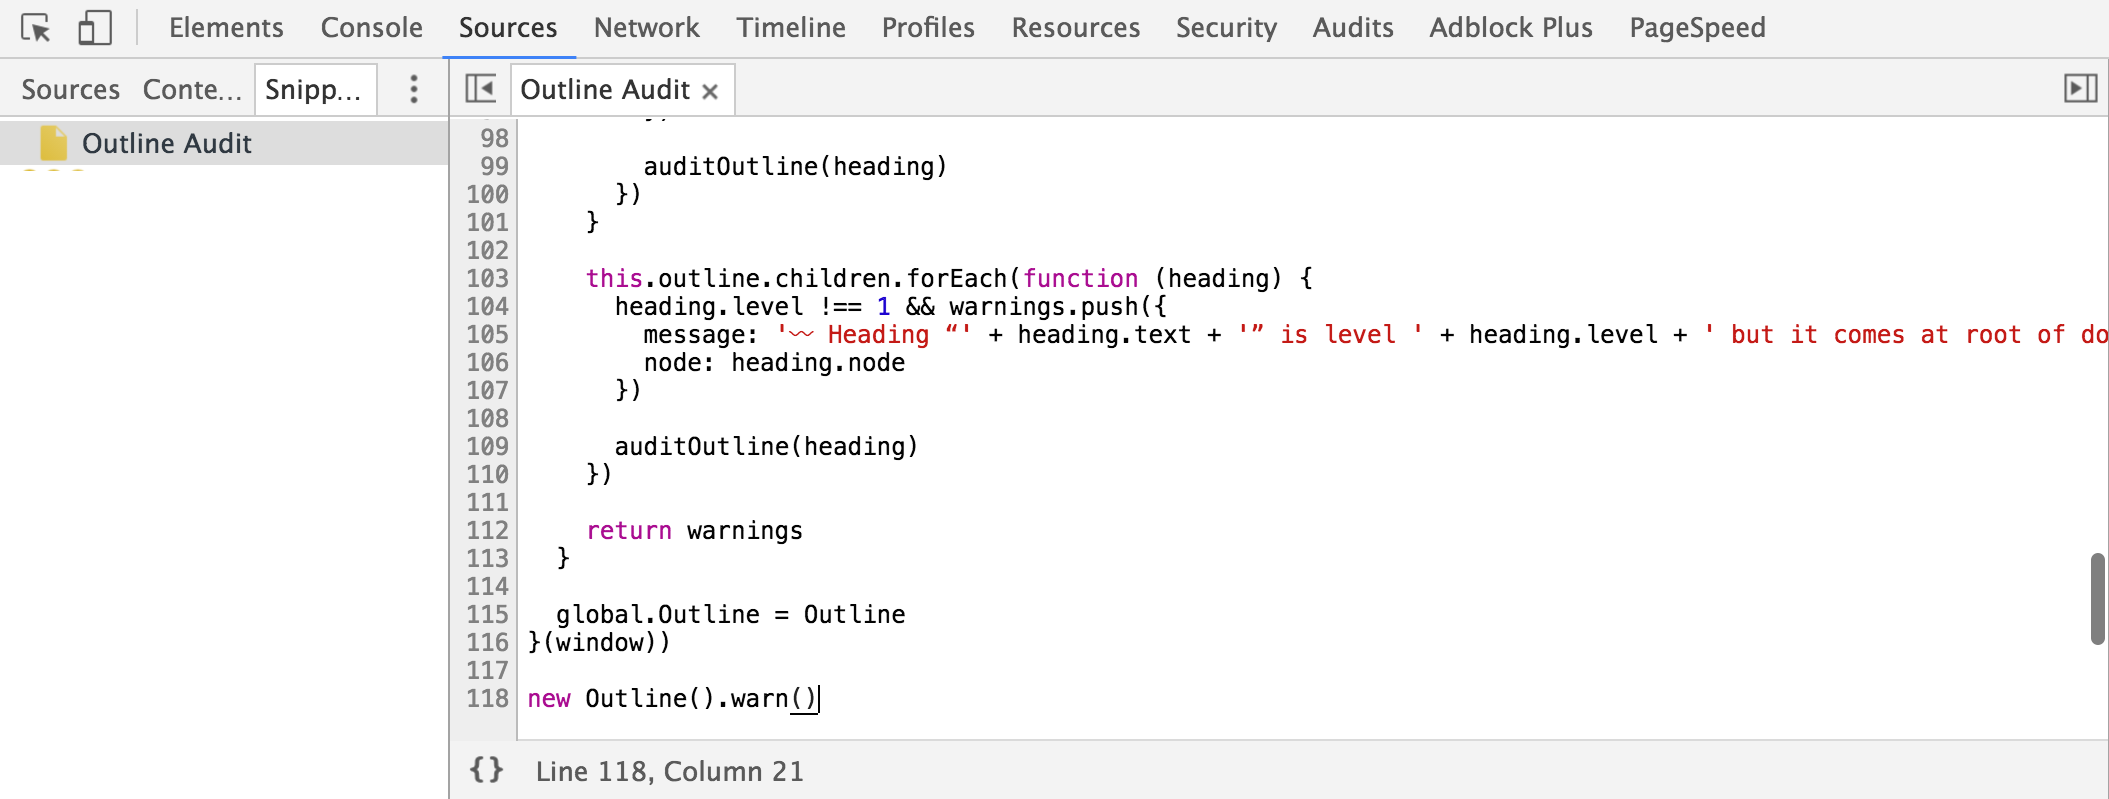The height and width of the screenshot is (799, 2109).
Task: Switch to the Console tab
Action: click(371, 28)
